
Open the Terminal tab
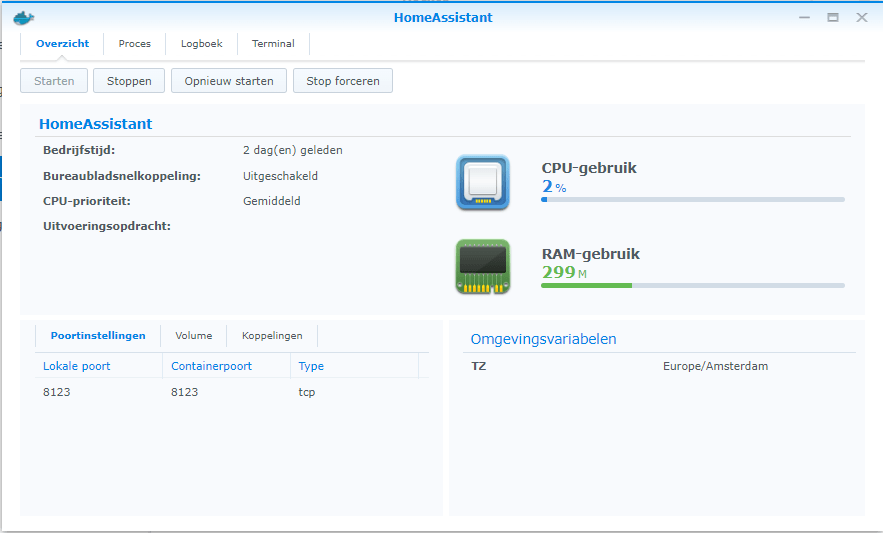click(x=273, y=43)
